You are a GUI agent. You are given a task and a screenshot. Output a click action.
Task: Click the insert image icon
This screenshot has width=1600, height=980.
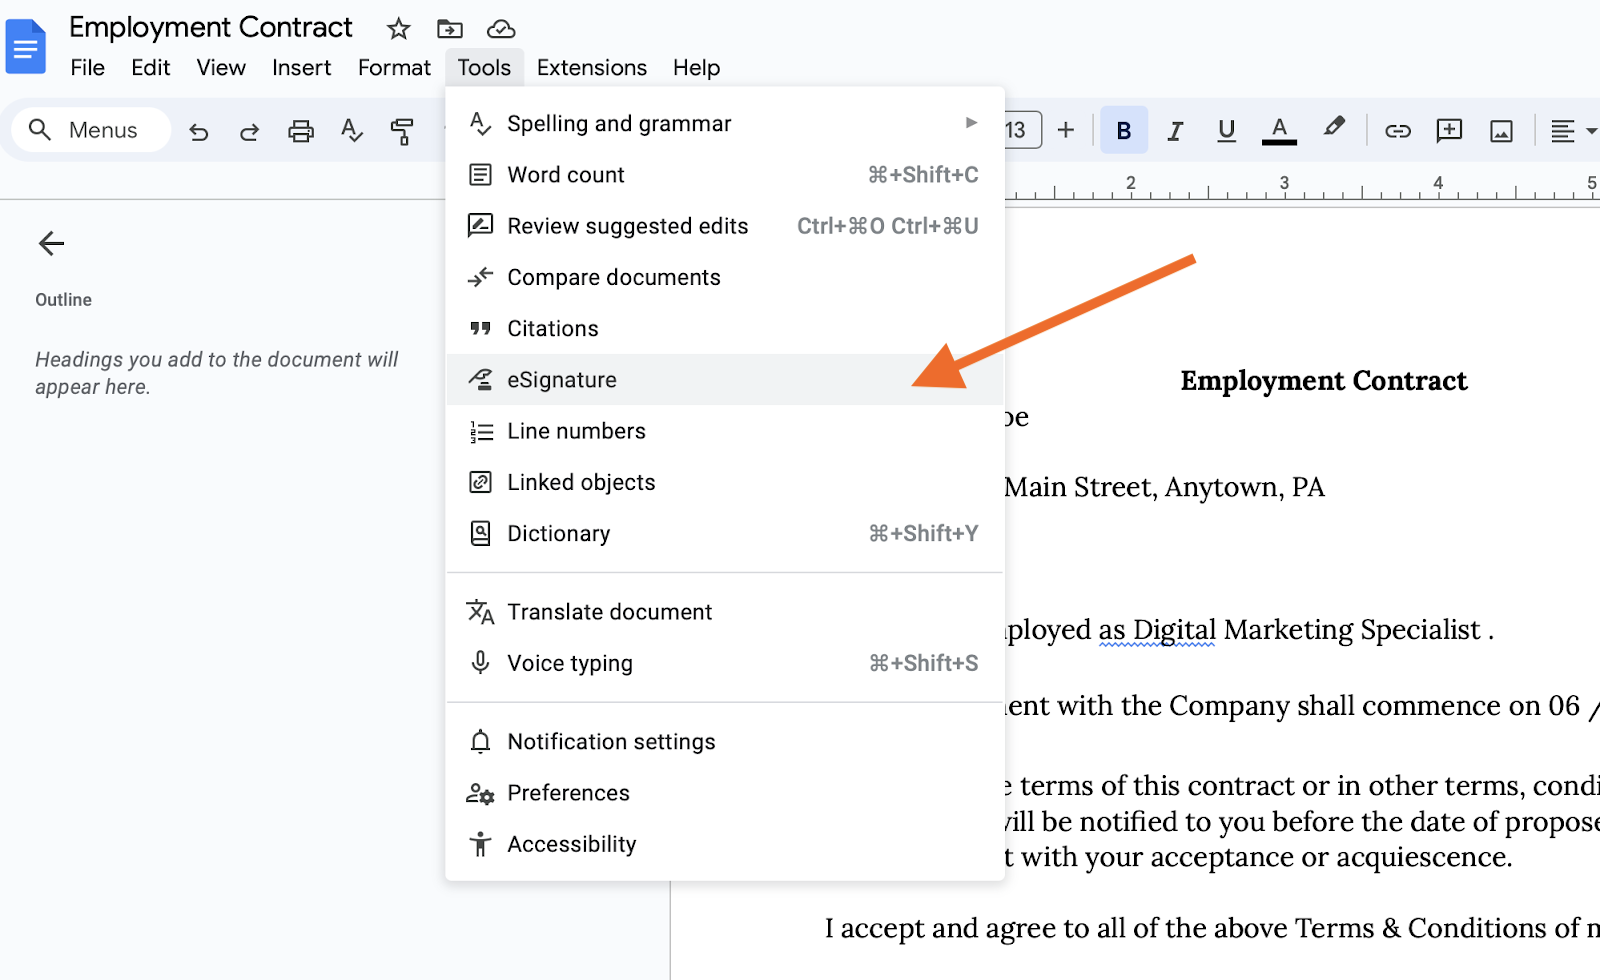tap(1501, 131)
